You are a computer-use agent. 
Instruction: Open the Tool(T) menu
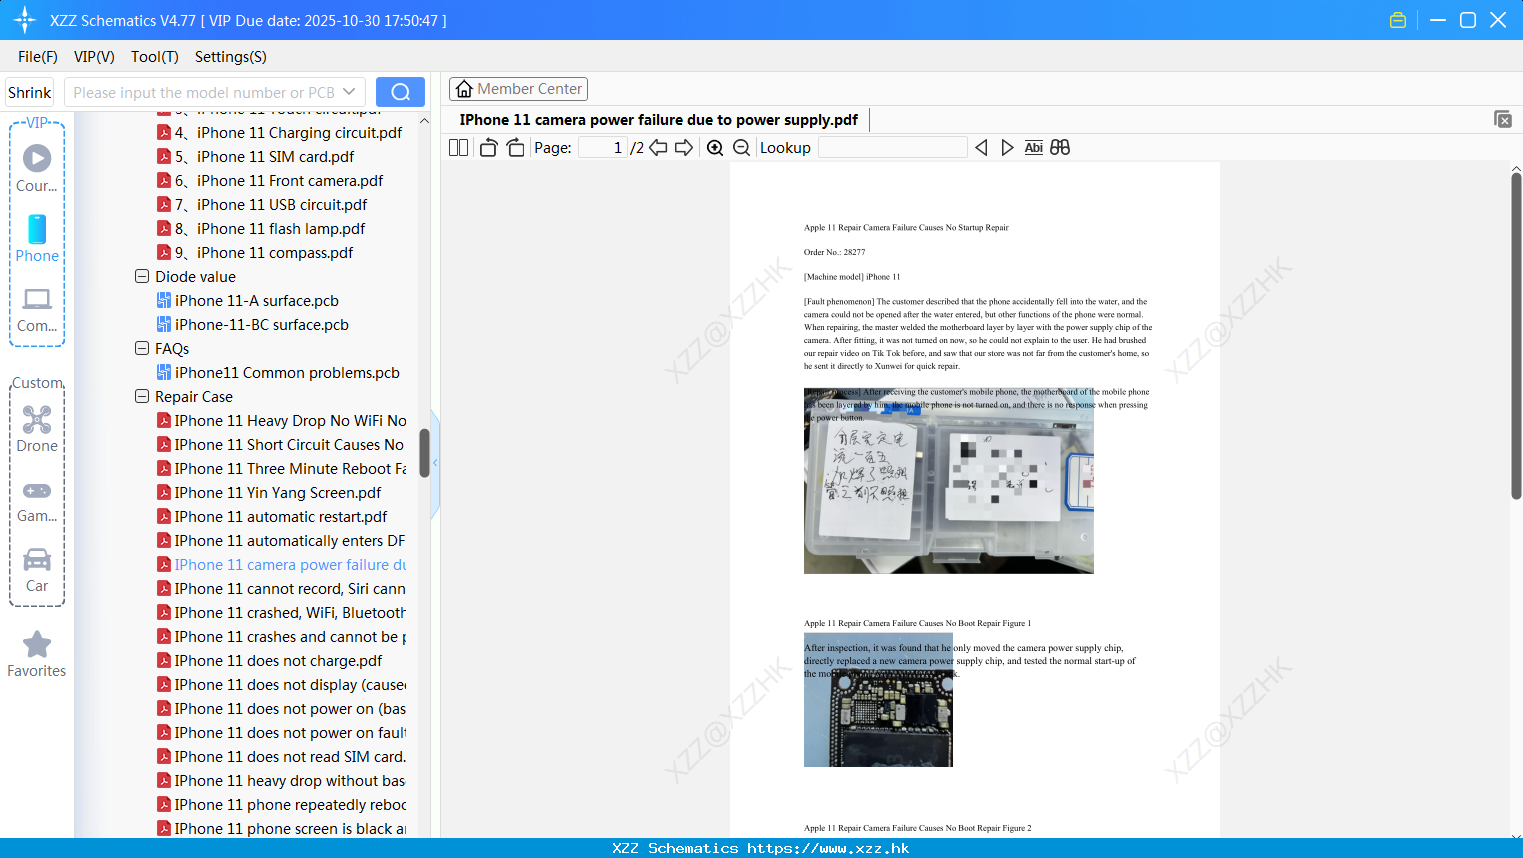click(155, 57)
